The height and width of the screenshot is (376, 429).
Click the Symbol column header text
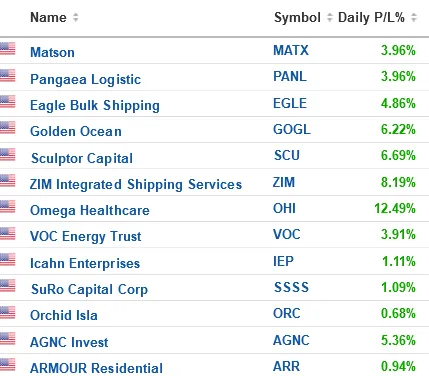[297, 17]
